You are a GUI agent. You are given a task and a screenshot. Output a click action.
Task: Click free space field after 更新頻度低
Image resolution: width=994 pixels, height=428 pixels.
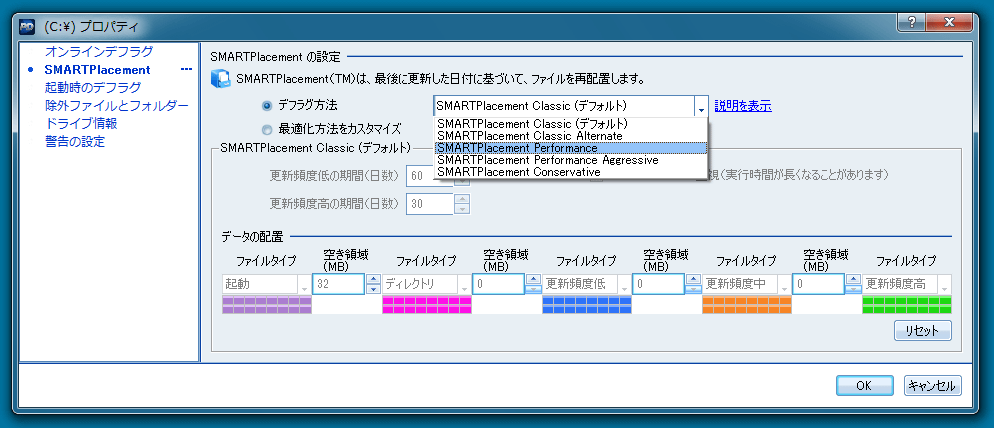[x=658, y=284]
